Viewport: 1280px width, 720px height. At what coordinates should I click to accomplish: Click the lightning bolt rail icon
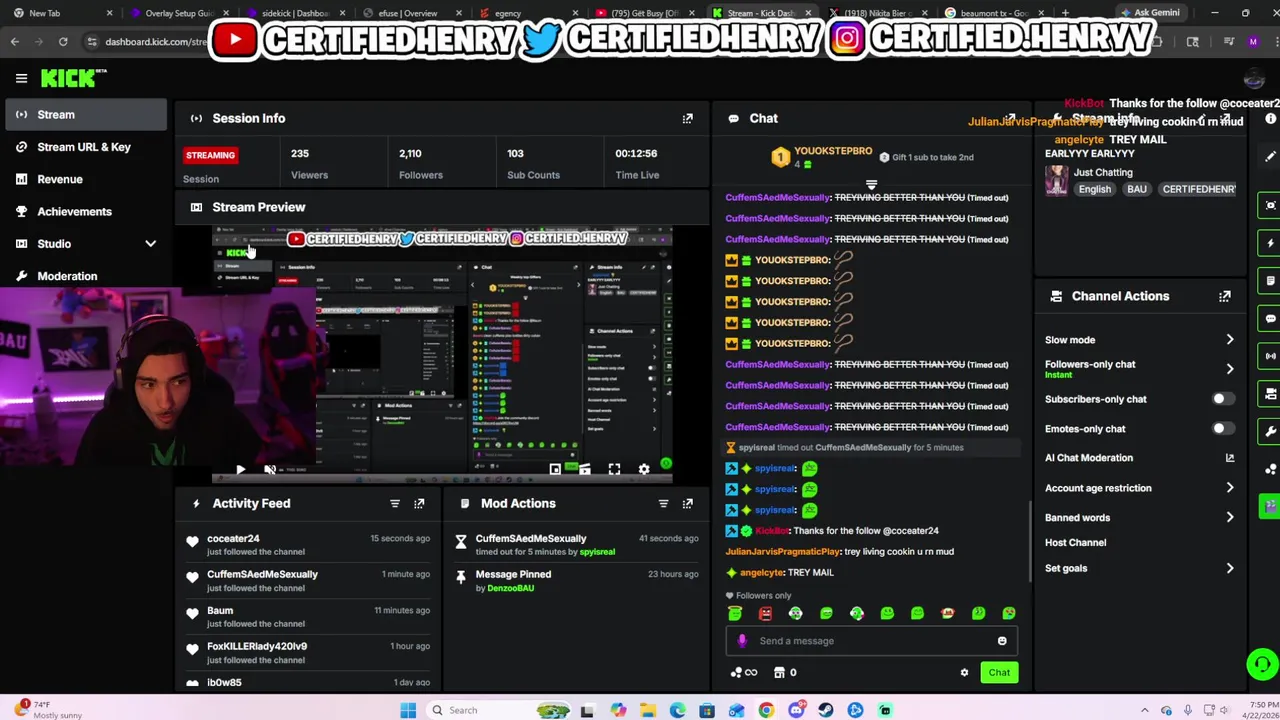pos(1270,243)
